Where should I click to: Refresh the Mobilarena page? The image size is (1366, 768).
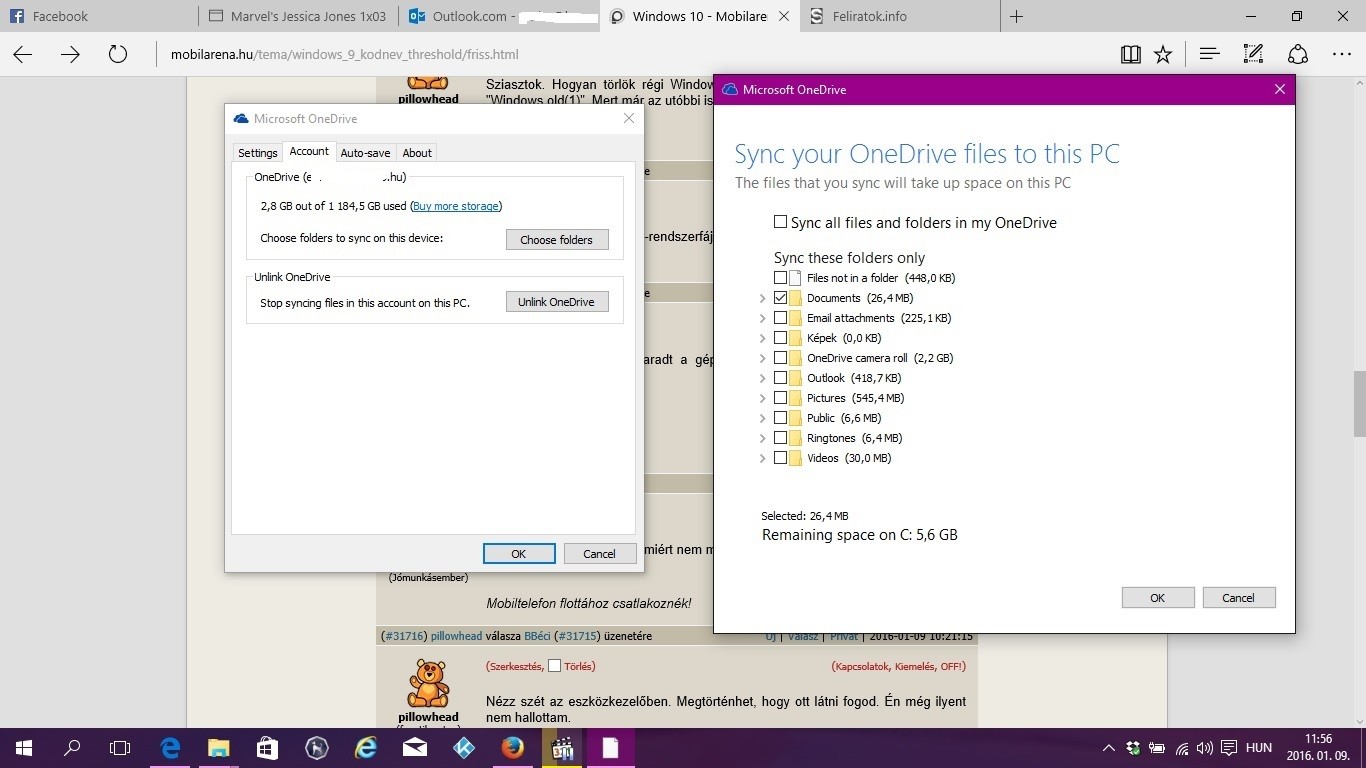pos(118,55)
